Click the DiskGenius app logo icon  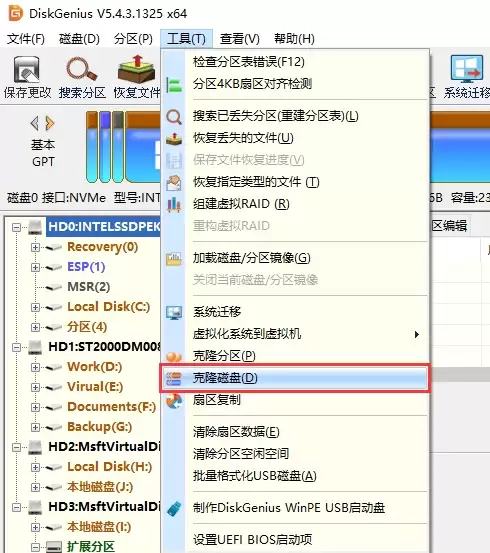tap(15, 13)
